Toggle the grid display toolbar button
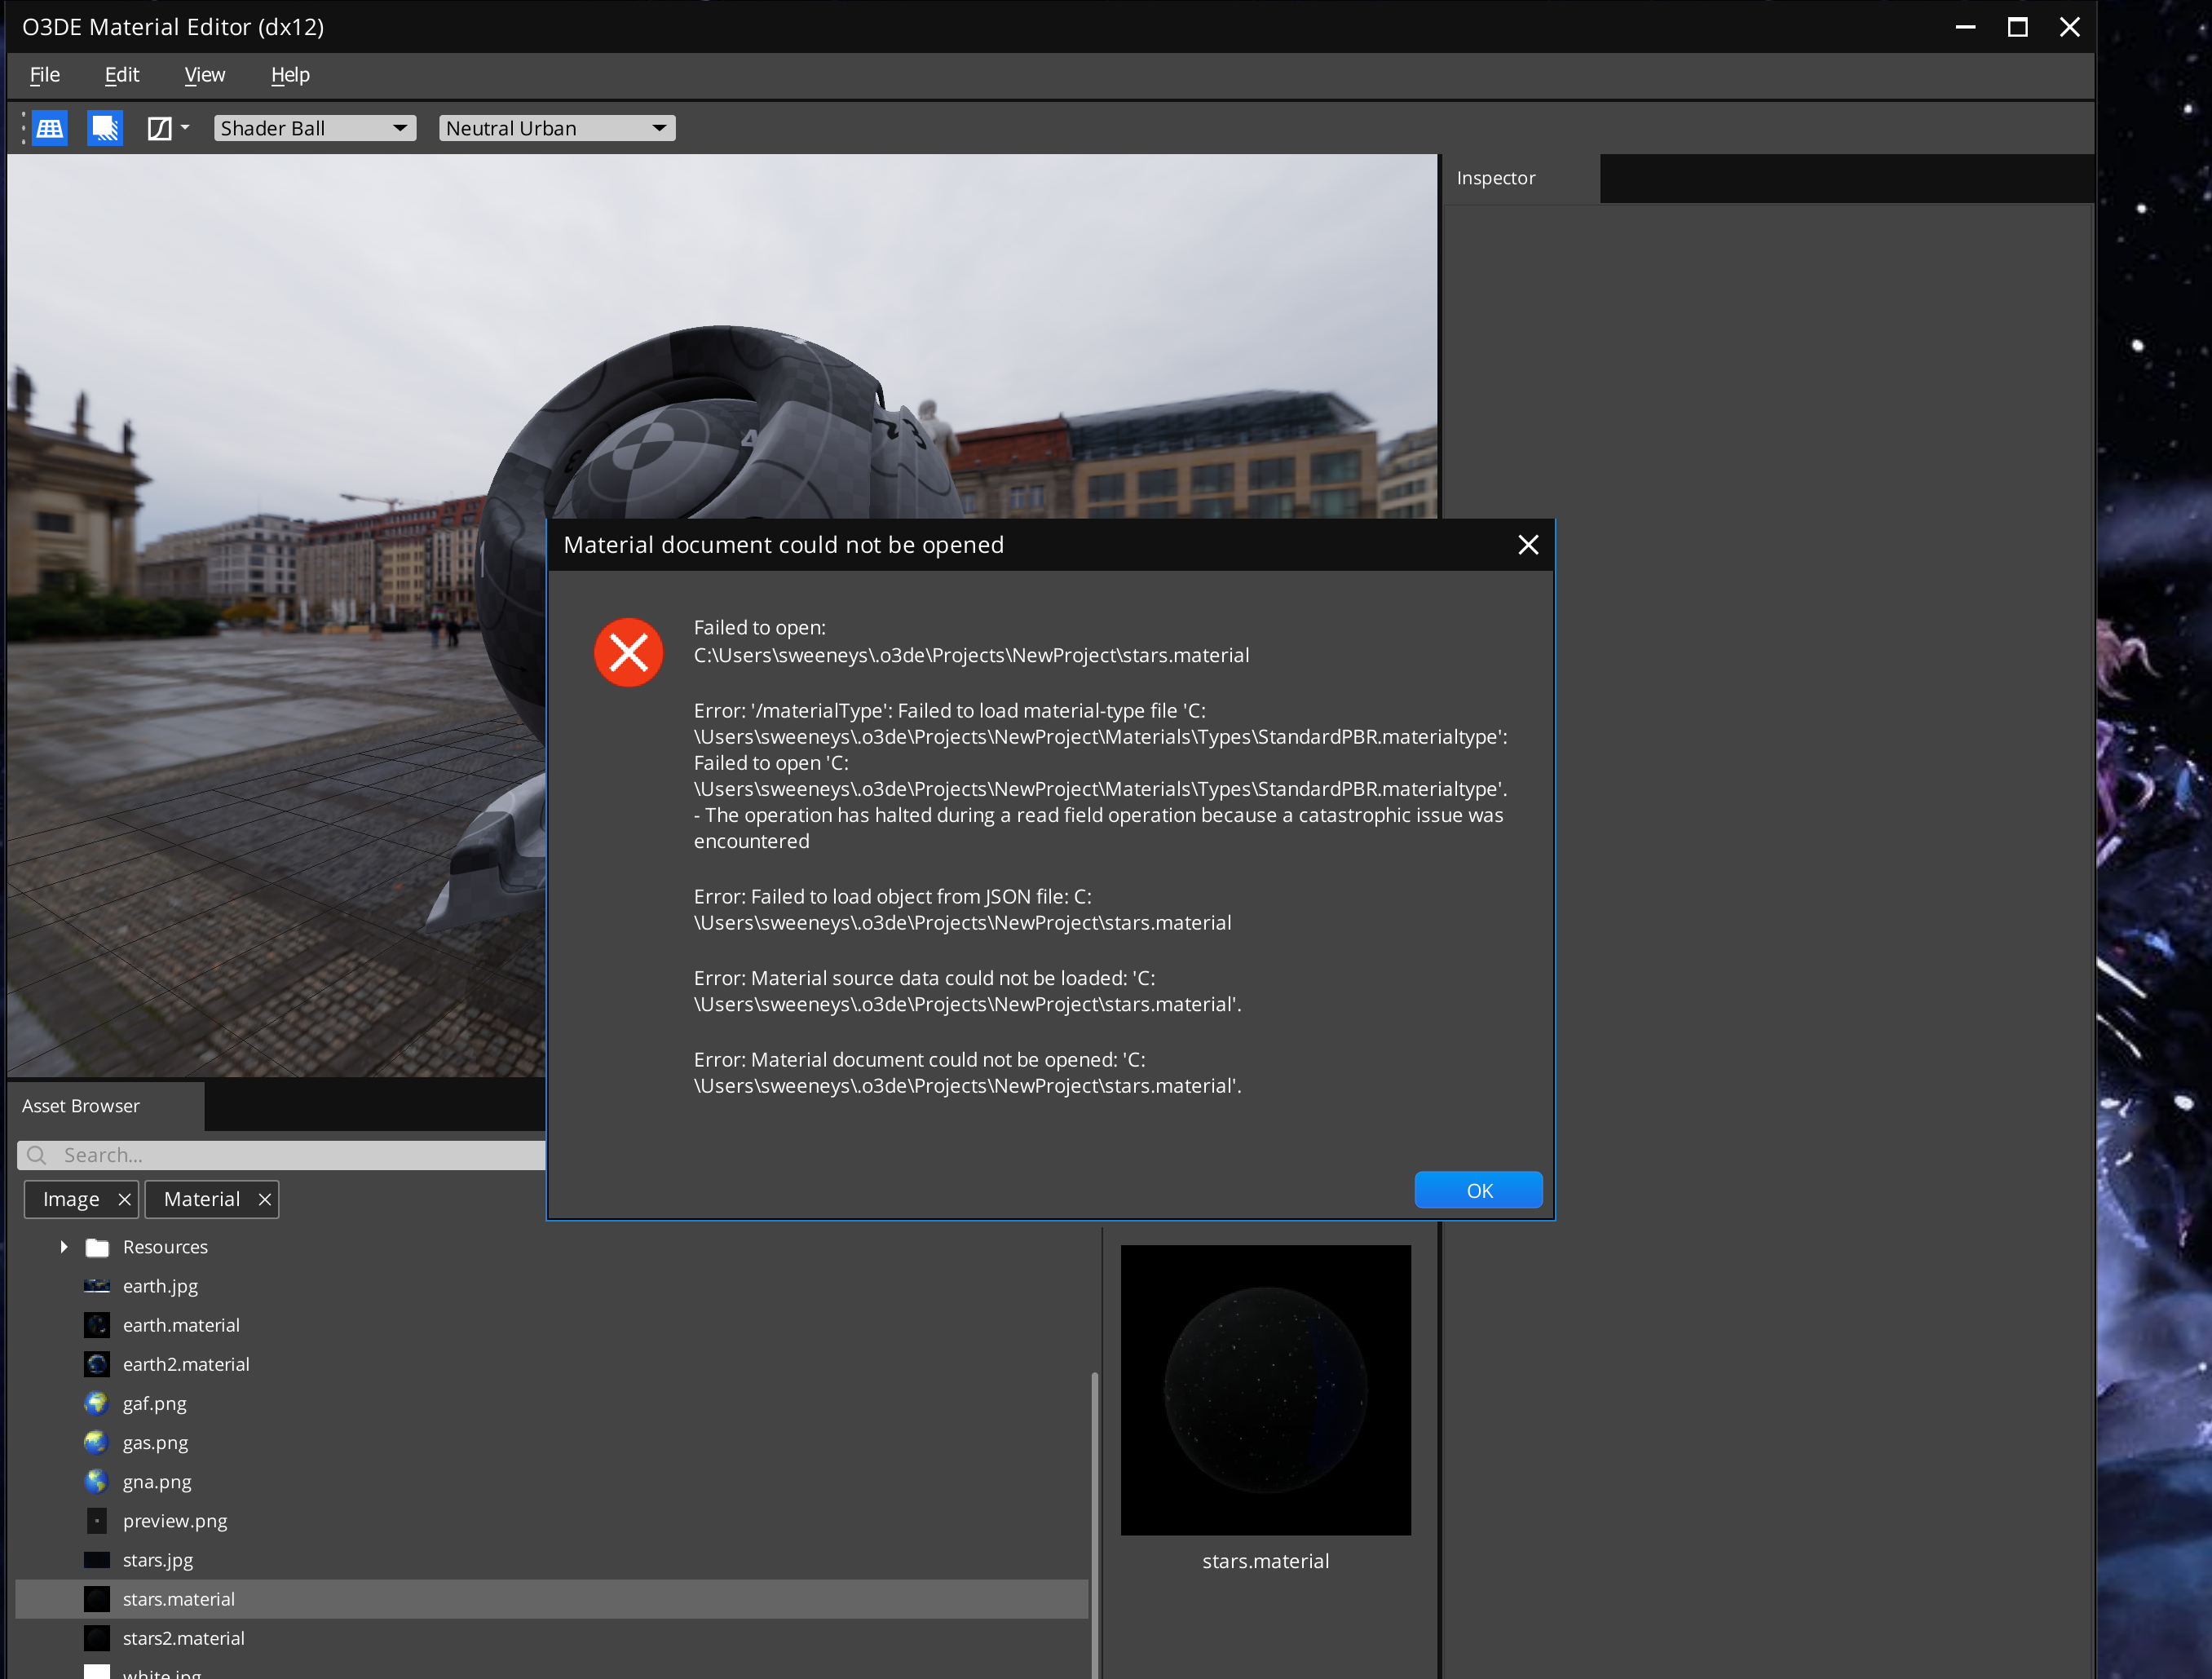The image size is (2212, 1679). [48, 128]
